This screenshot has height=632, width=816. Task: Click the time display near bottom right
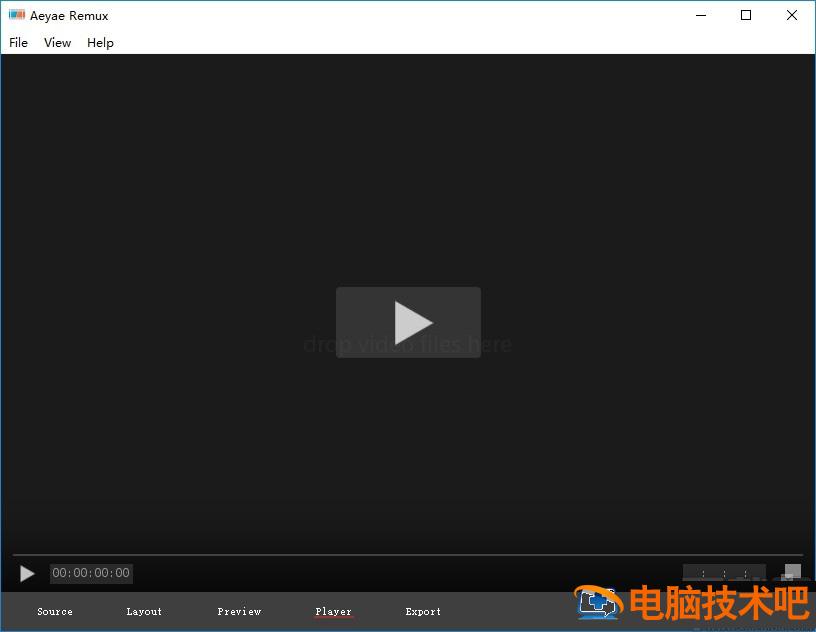pos(723,573)
